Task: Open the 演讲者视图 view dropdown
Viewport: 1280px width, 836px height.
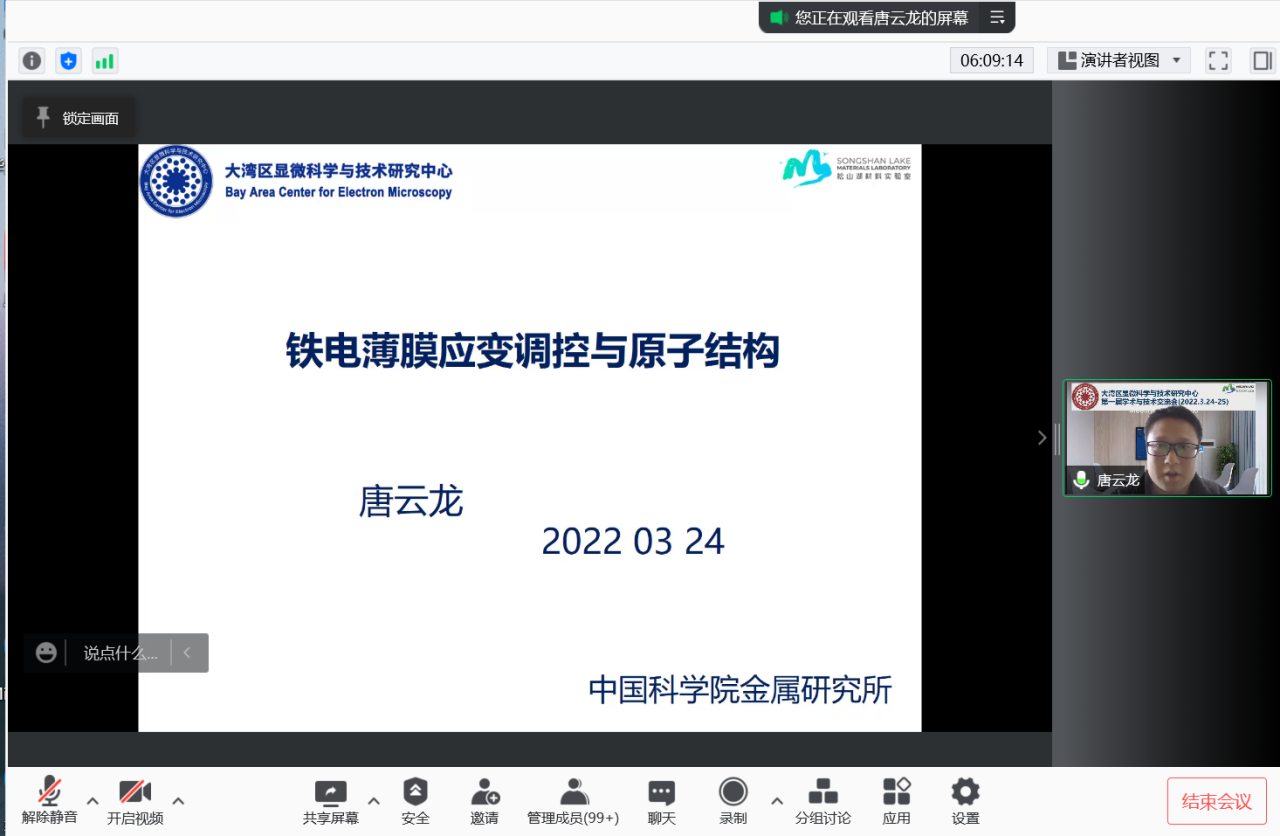Action: tap(1119, 61)
